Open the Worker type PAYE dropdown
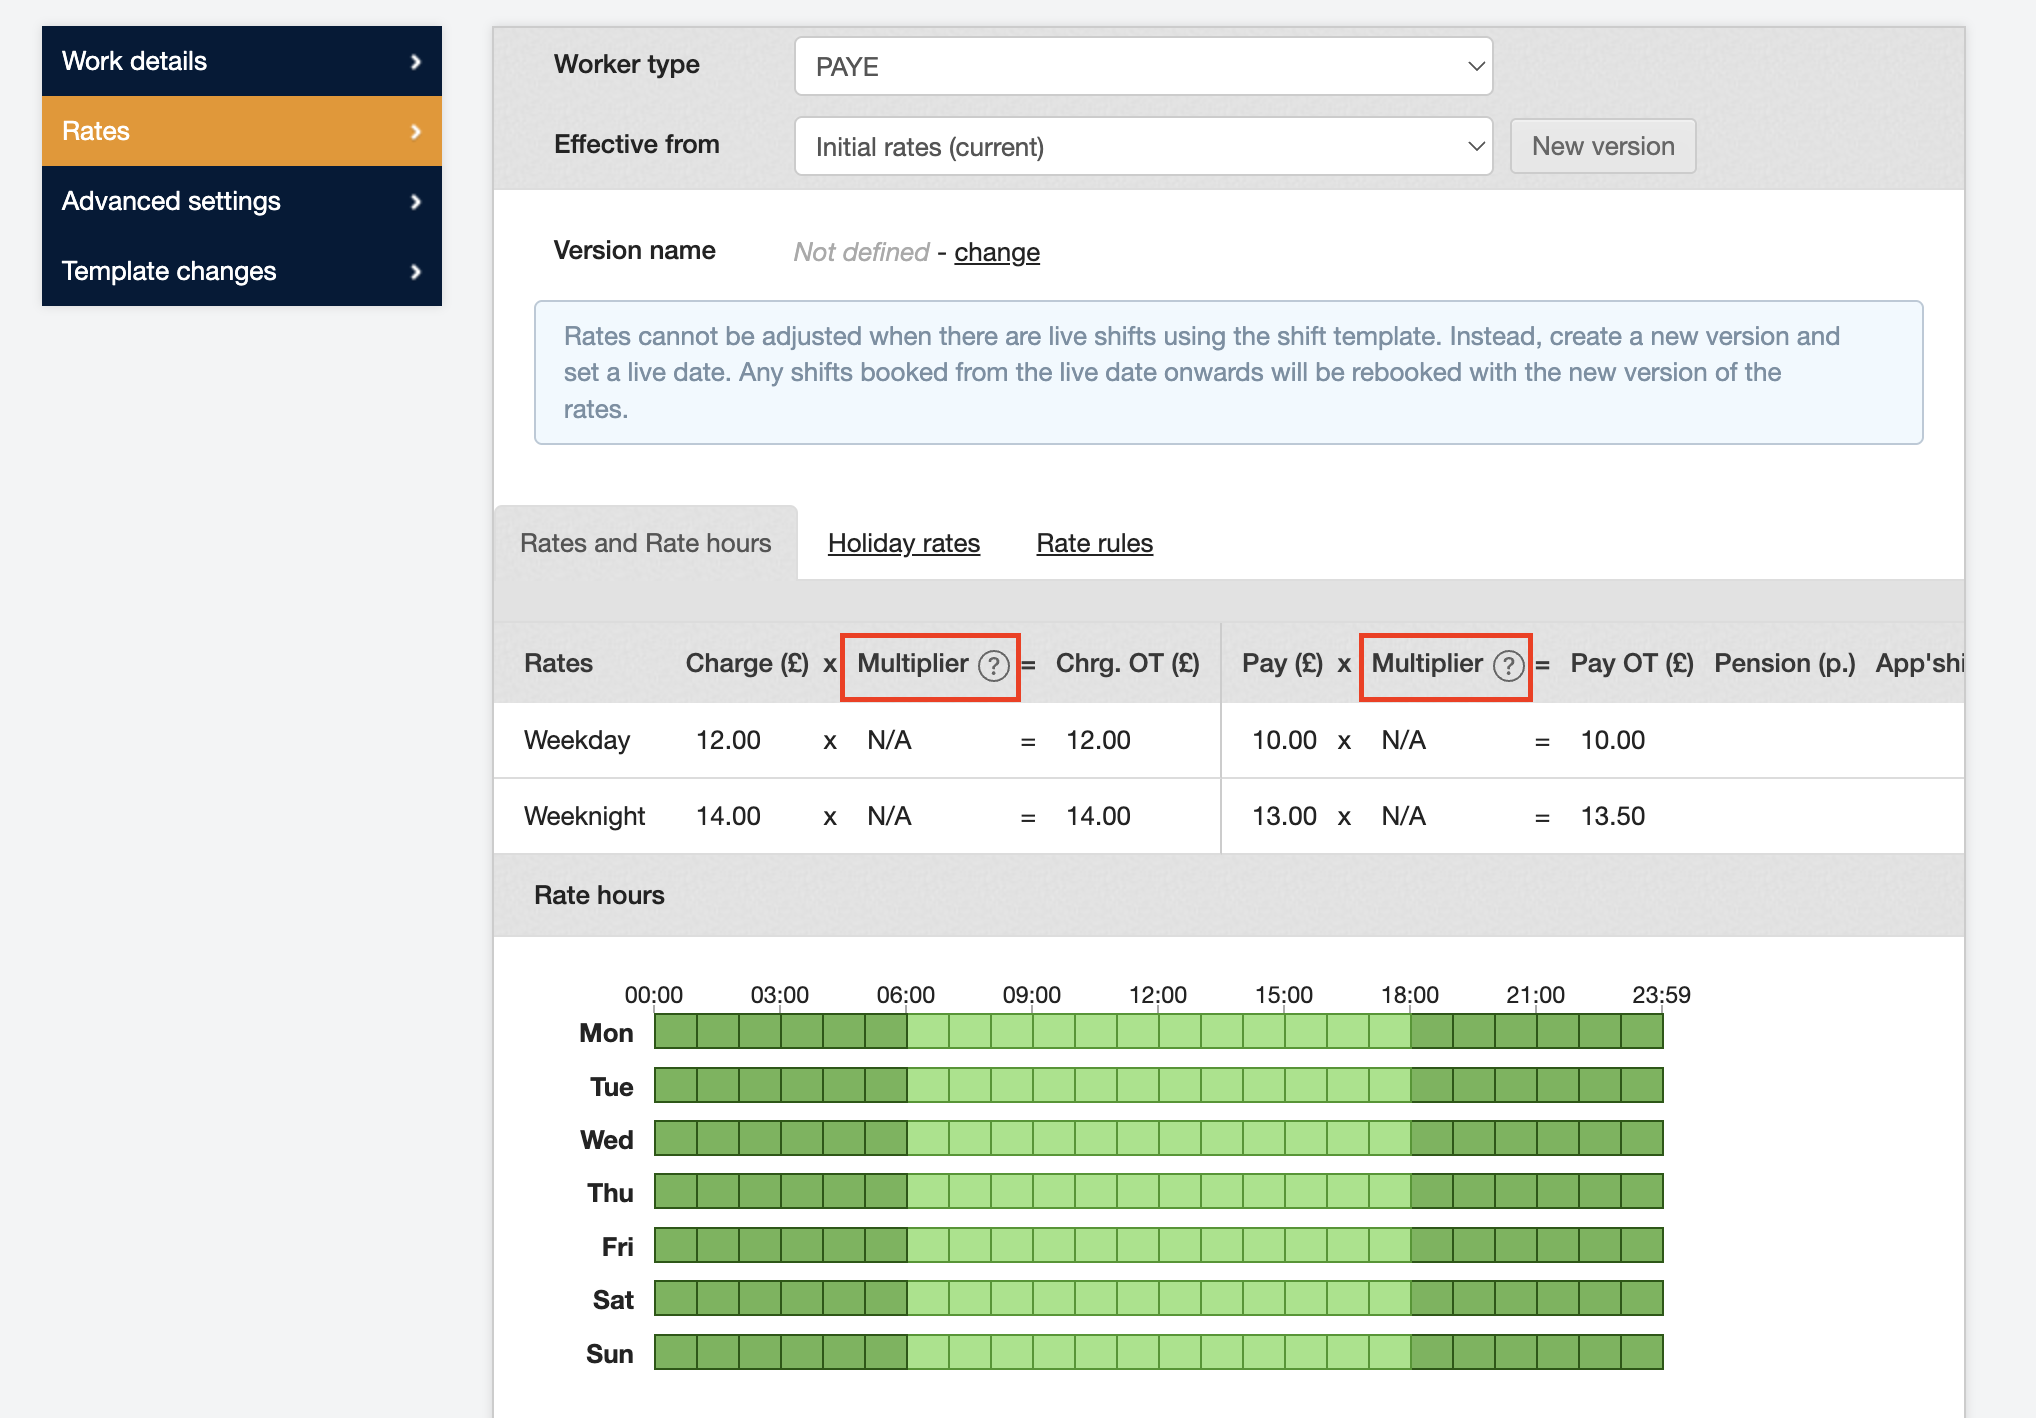 (x=1143, y=67)
